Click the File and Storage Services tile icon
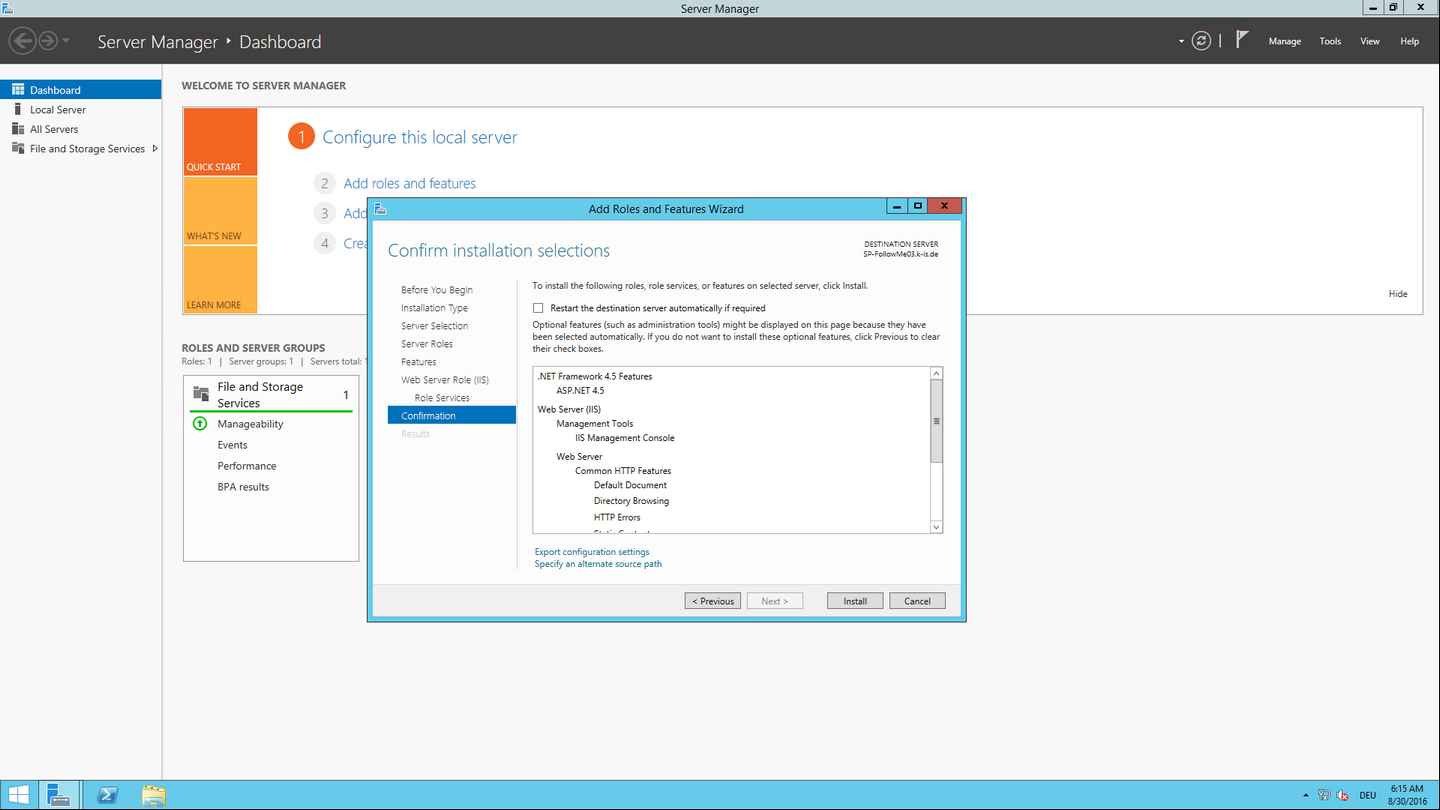The image size is (1440, 810). pyautogui.click(x=201, y=394)
